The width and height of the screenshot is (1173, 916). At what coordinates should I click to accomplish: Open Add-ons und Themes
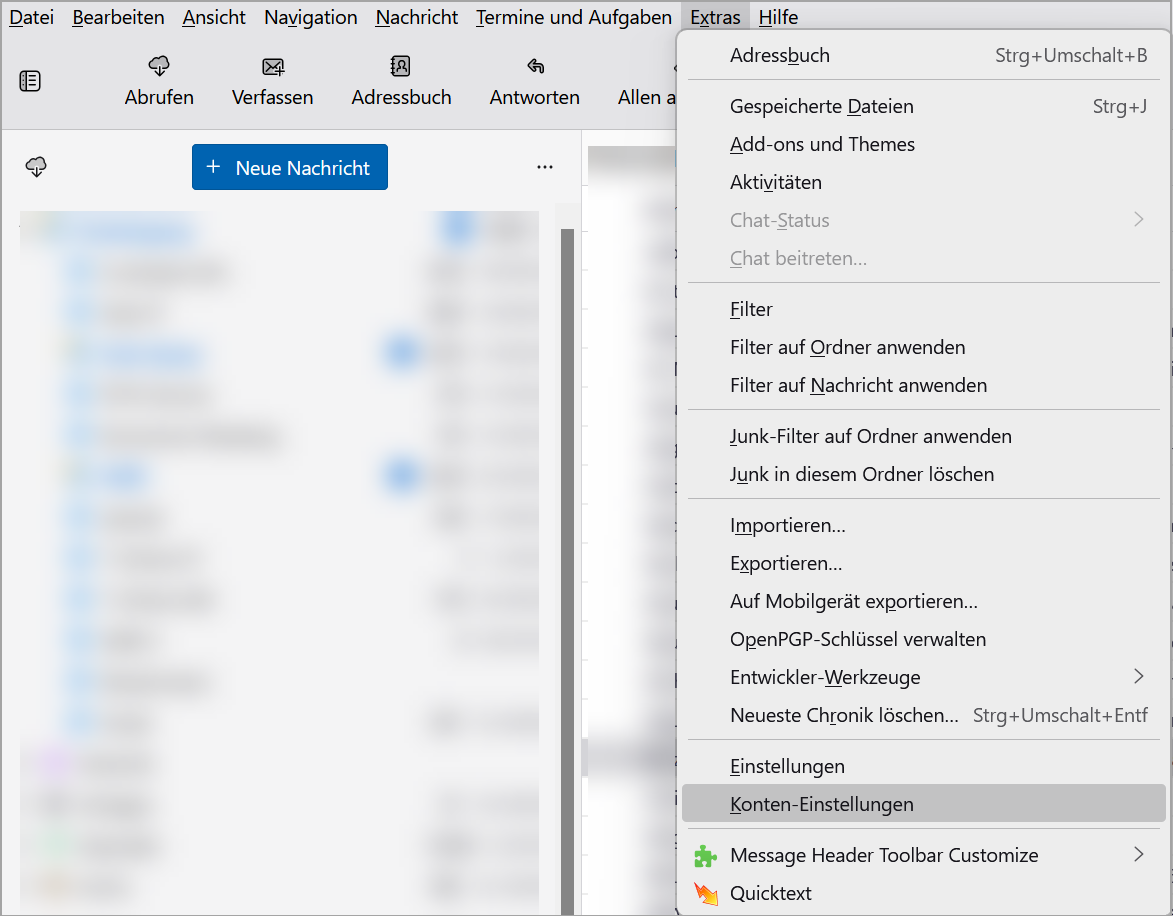[822, 144]
